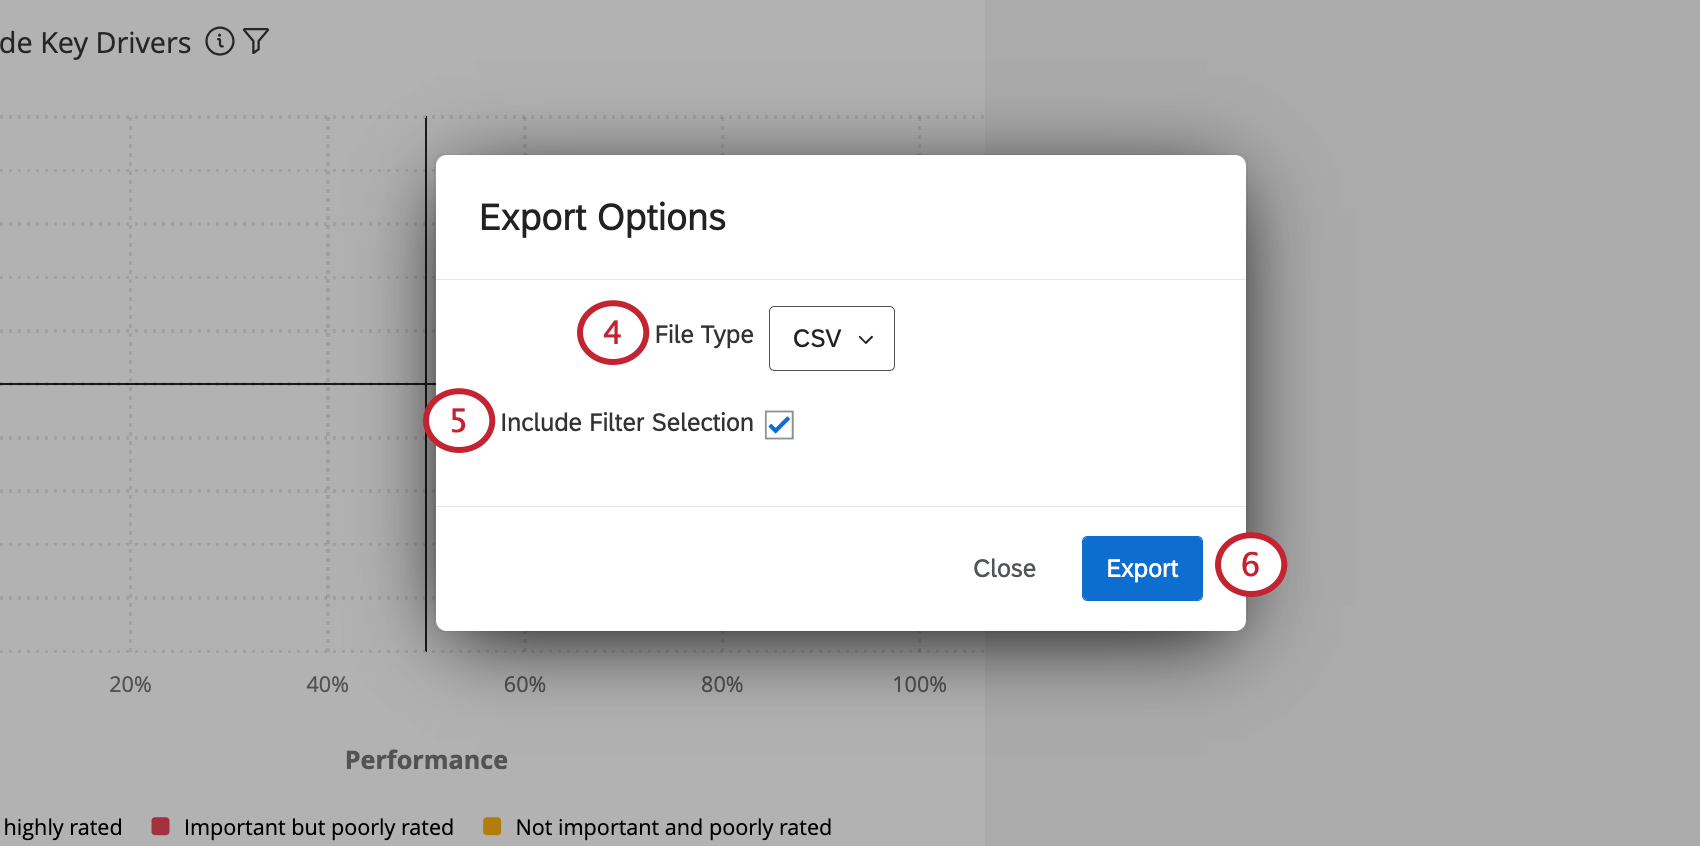Screen dimensions: 1700x846
Task: Open the File Type dropdown showing CSV
Action: click(x=831, y=338)
